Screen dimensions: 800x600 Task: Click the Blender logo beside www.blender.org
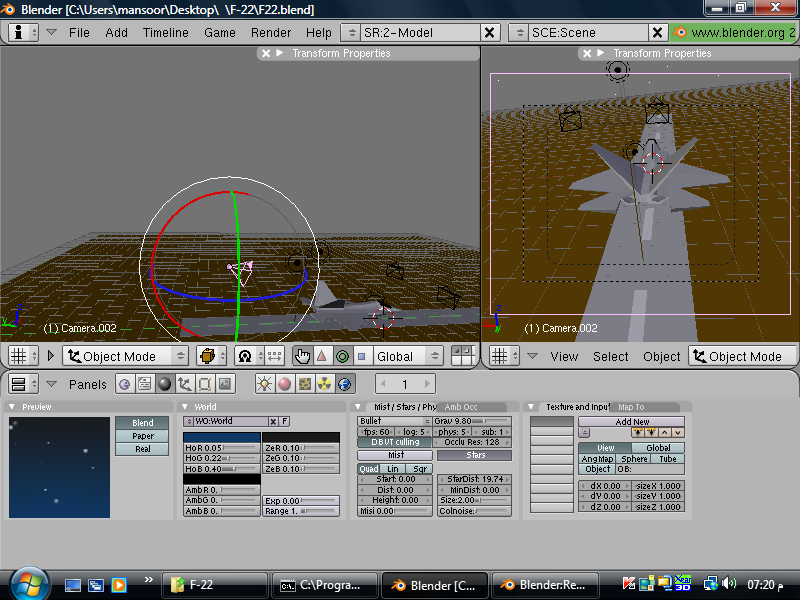point(679,32)
